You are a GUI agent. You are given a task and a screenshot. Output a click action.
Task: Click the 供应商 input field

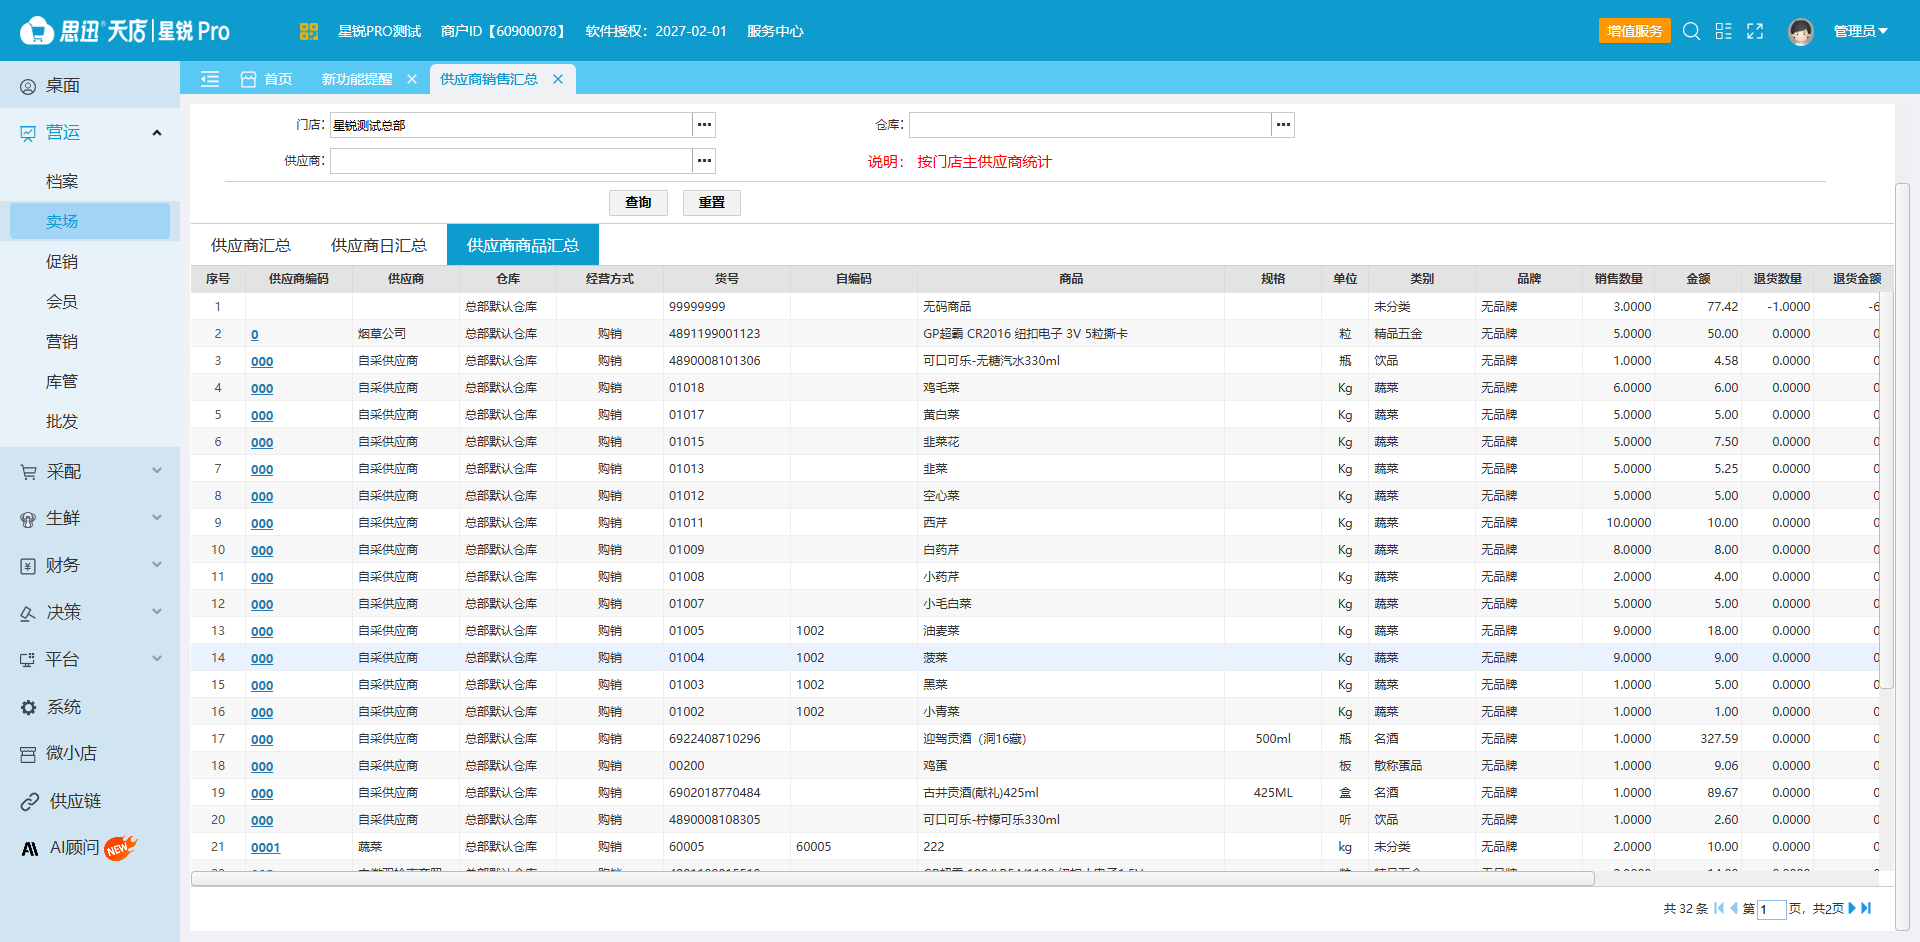(x=511, y=161)
